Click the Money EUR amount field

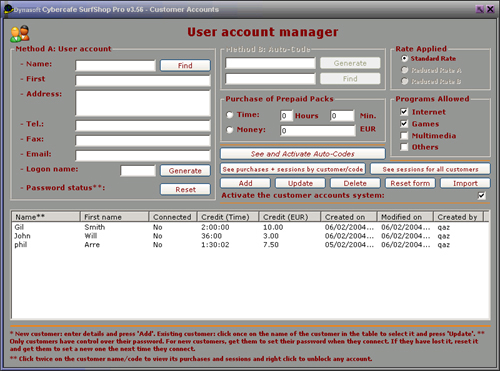point(318,130)
